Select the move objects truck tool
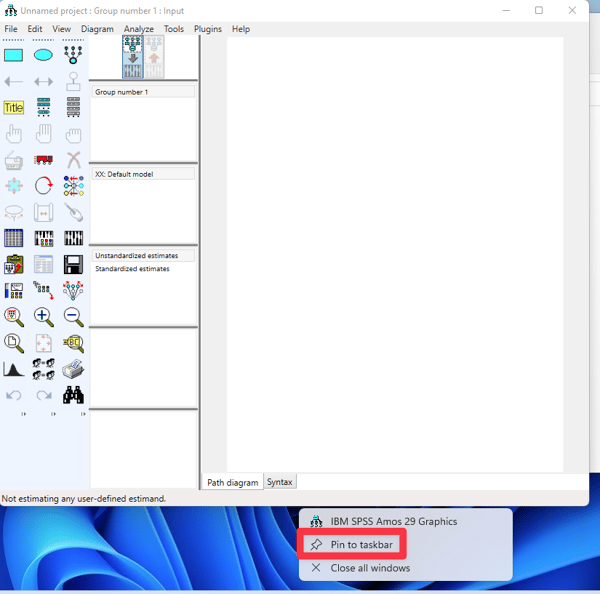This screenshot has height=594, width=600. [43, 160]
